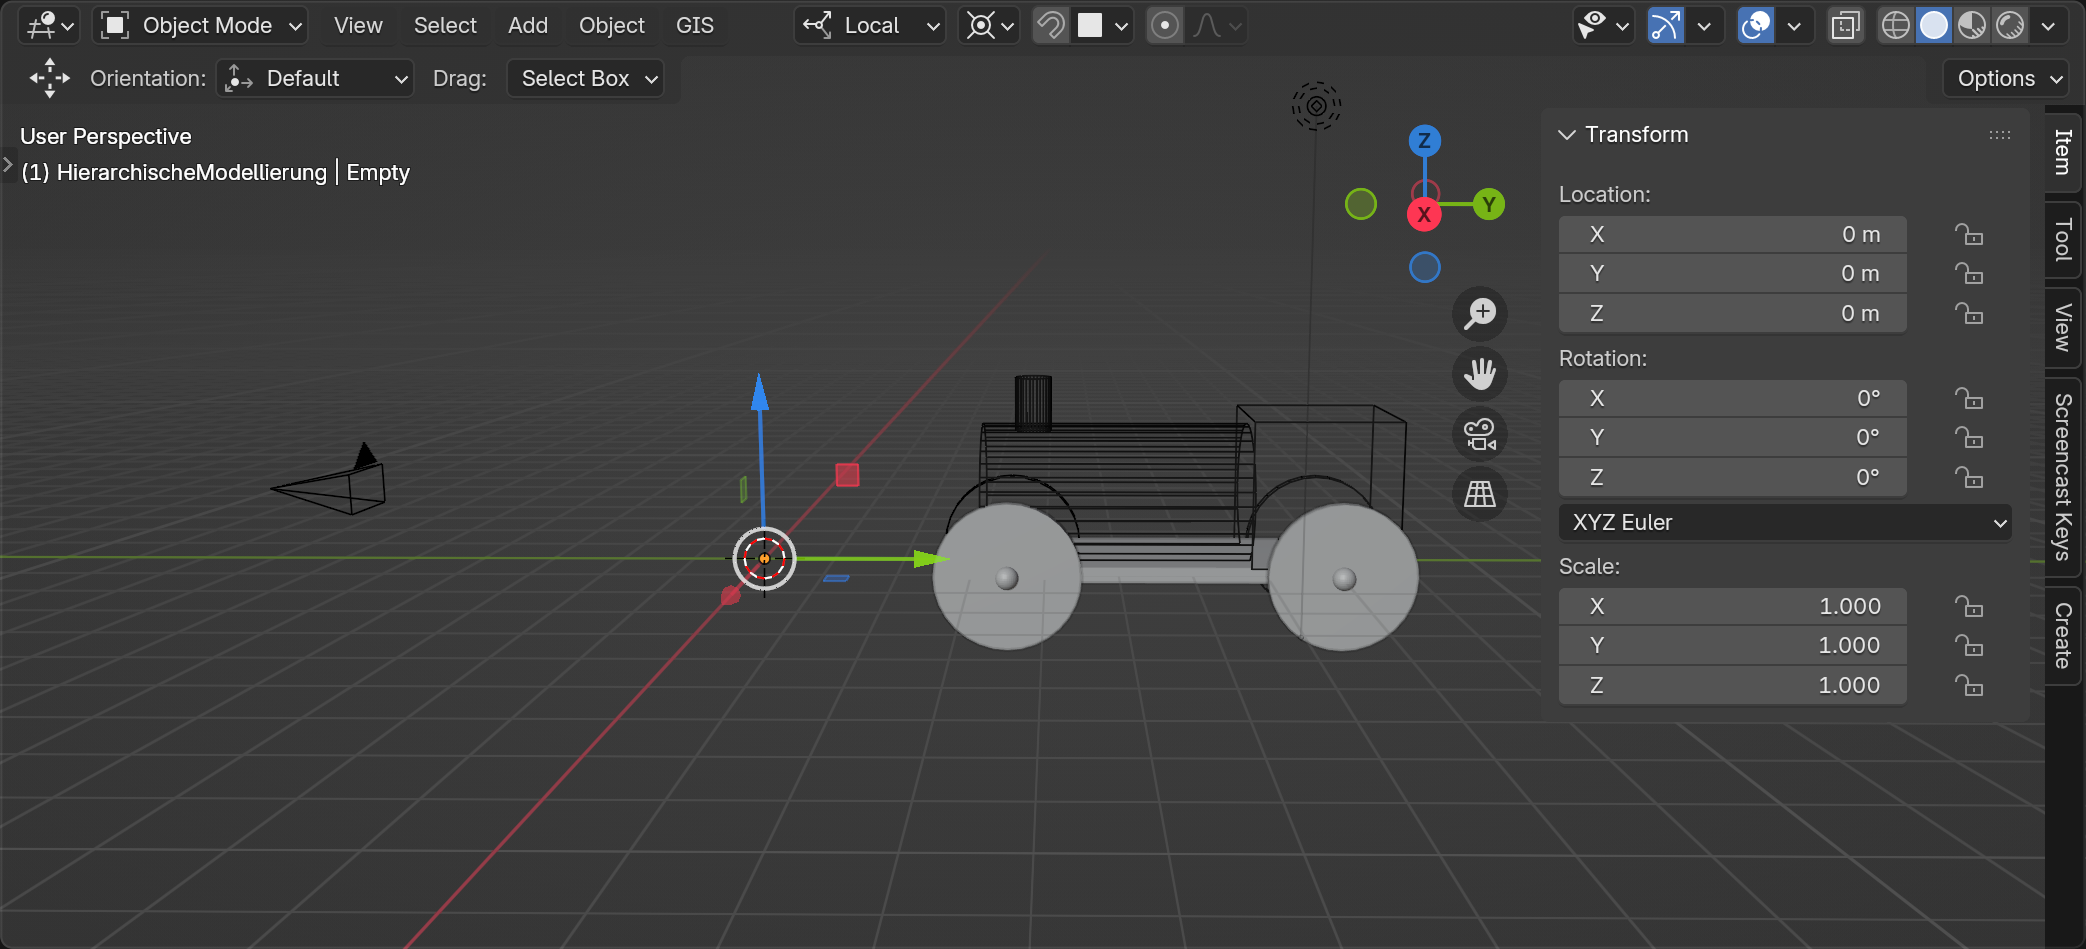Select rendered viewport shading mode
The image size is (2086, 949).
click(2010, 25)
